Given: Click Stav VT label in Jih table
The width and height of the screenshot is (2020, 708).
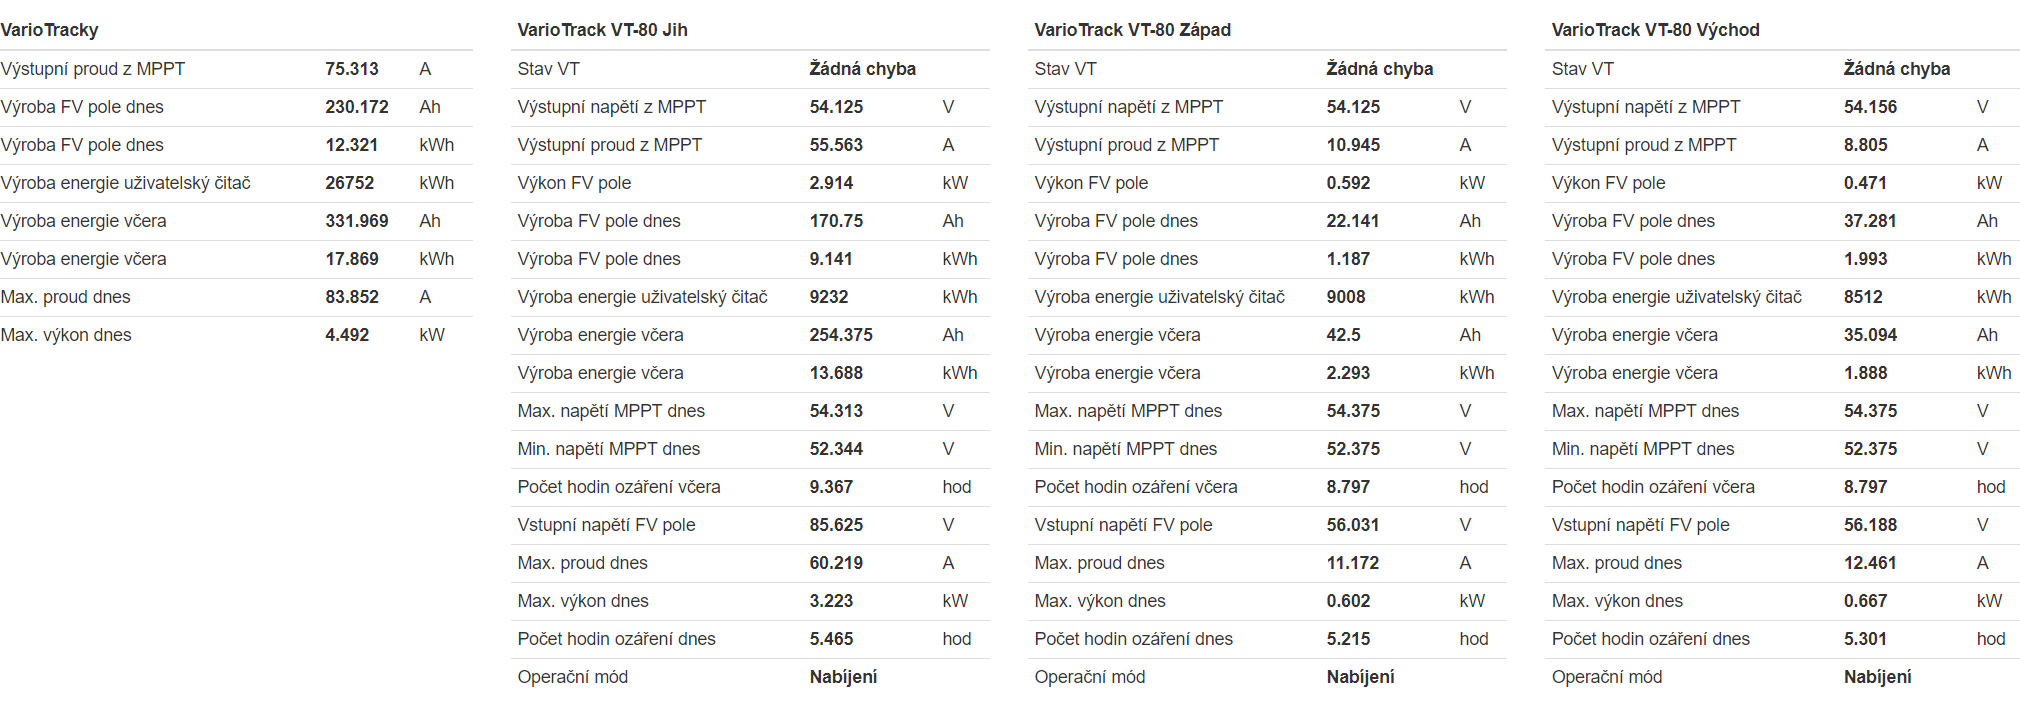Looking at the screenshot, I should 548,69.
